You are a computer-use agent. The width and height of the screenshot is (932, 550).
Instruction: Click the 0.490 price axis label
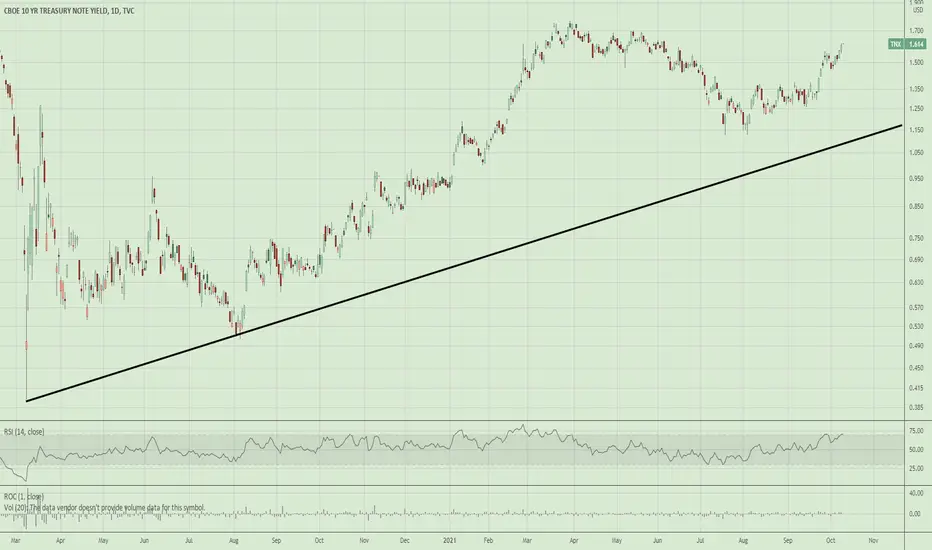click(916, 346)
